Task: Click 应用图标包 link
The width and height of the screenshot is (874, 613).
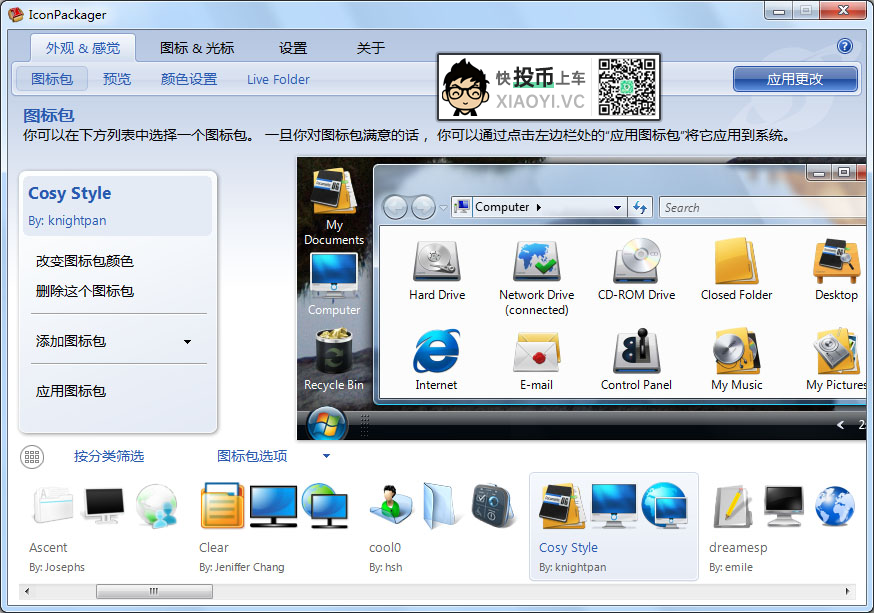Action: pyautogui.click(x=71, y=392)
